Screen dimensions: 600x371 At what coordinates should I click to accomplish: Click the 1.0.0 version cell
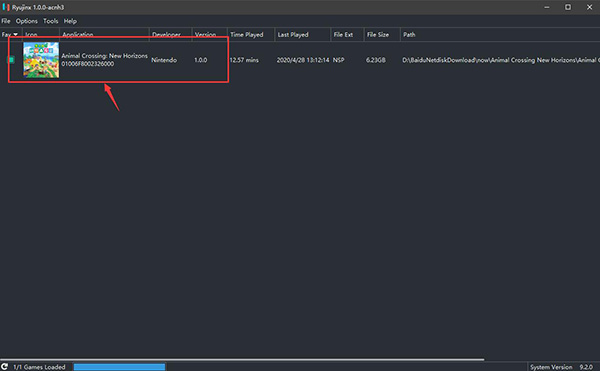click(x=201, y=60)
